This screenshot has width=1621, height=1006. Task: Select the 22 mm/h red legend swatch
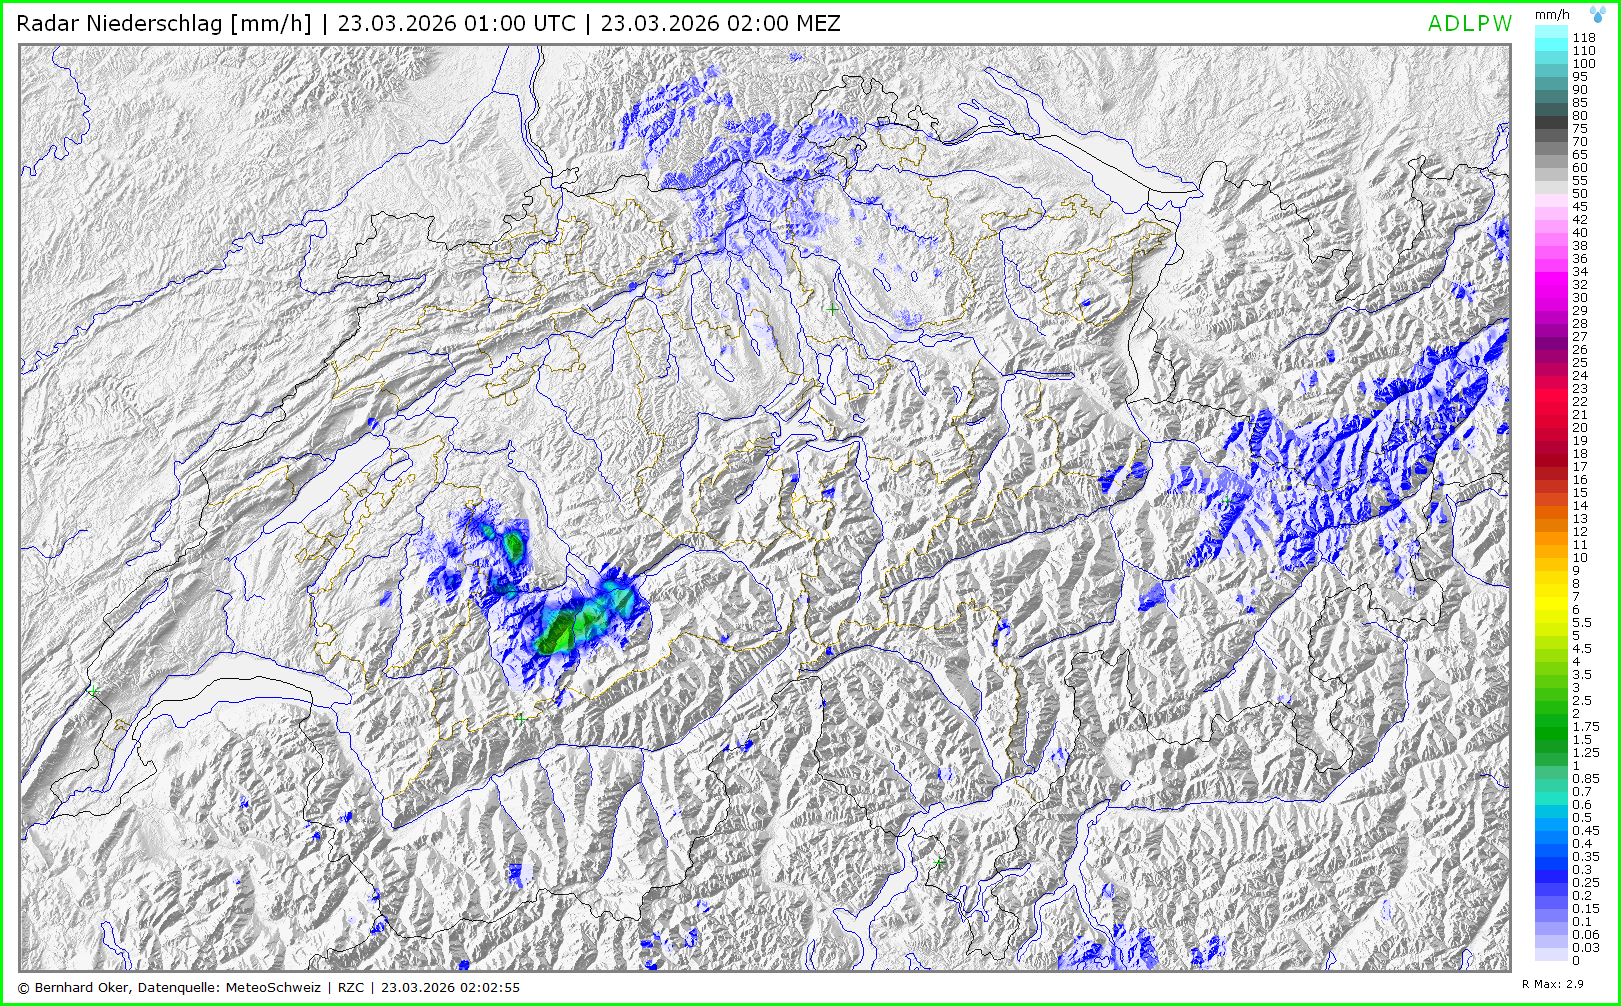(x=1551, y=401)
